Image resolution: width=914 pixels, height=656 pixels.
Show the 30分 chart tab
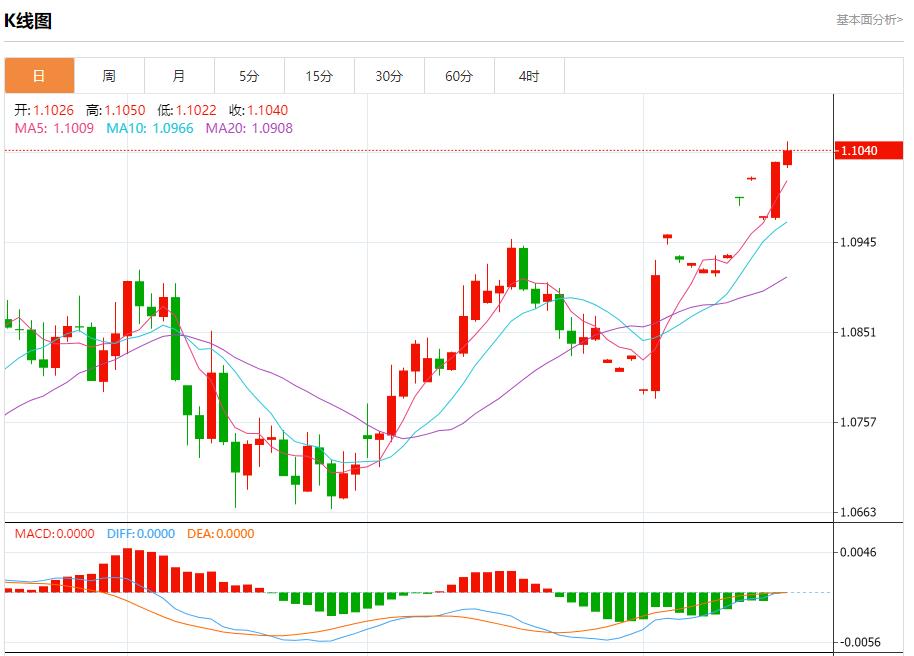click(x=389, y=76)
